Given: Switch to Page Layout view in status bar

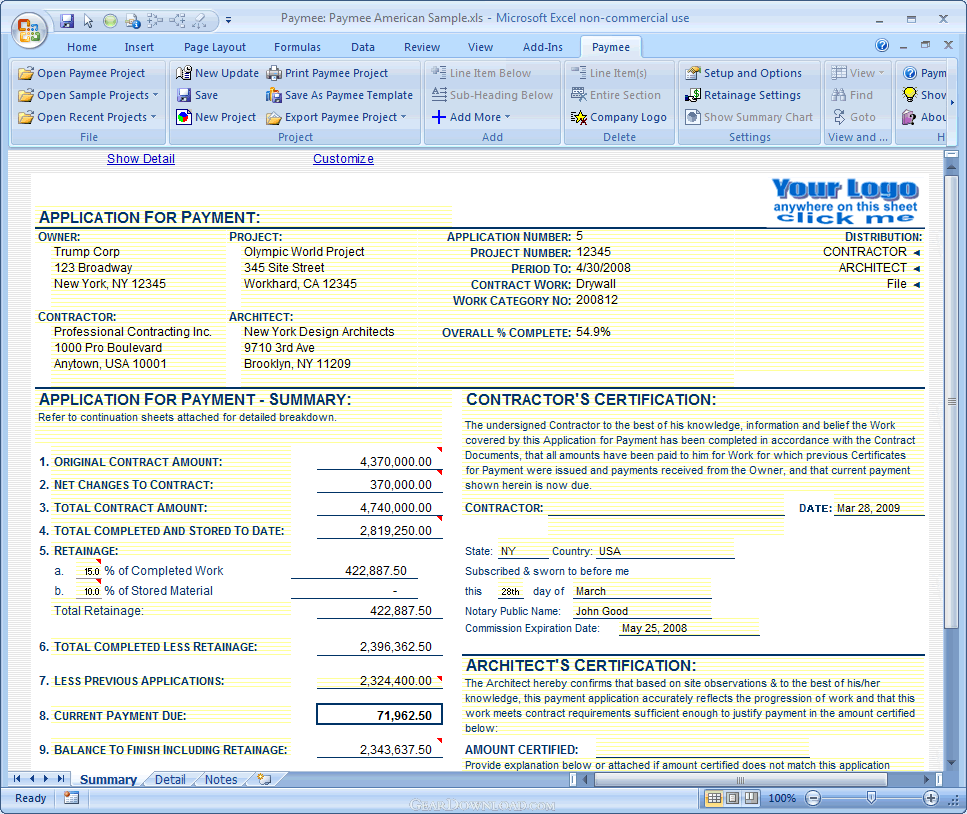Looking at the screenshot, I should [733, 798].
